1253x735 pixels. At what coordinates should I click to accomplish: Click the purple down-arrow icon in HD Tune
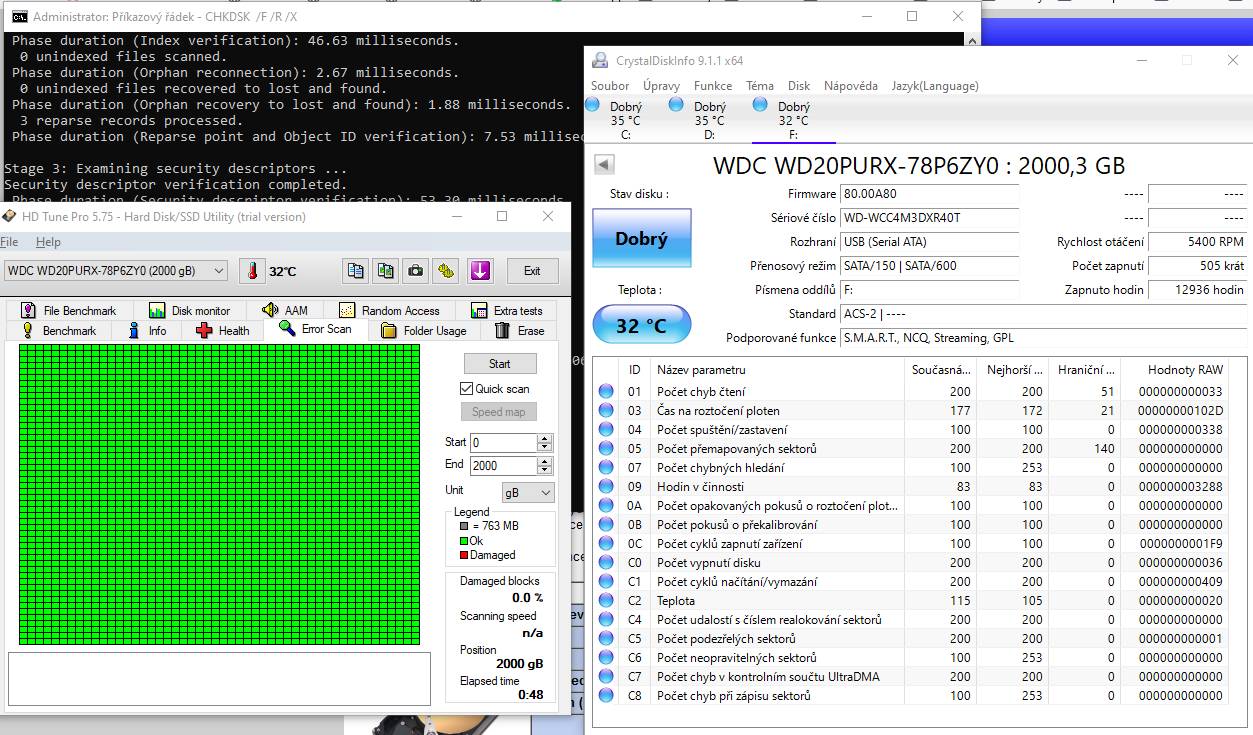[480, 270]
